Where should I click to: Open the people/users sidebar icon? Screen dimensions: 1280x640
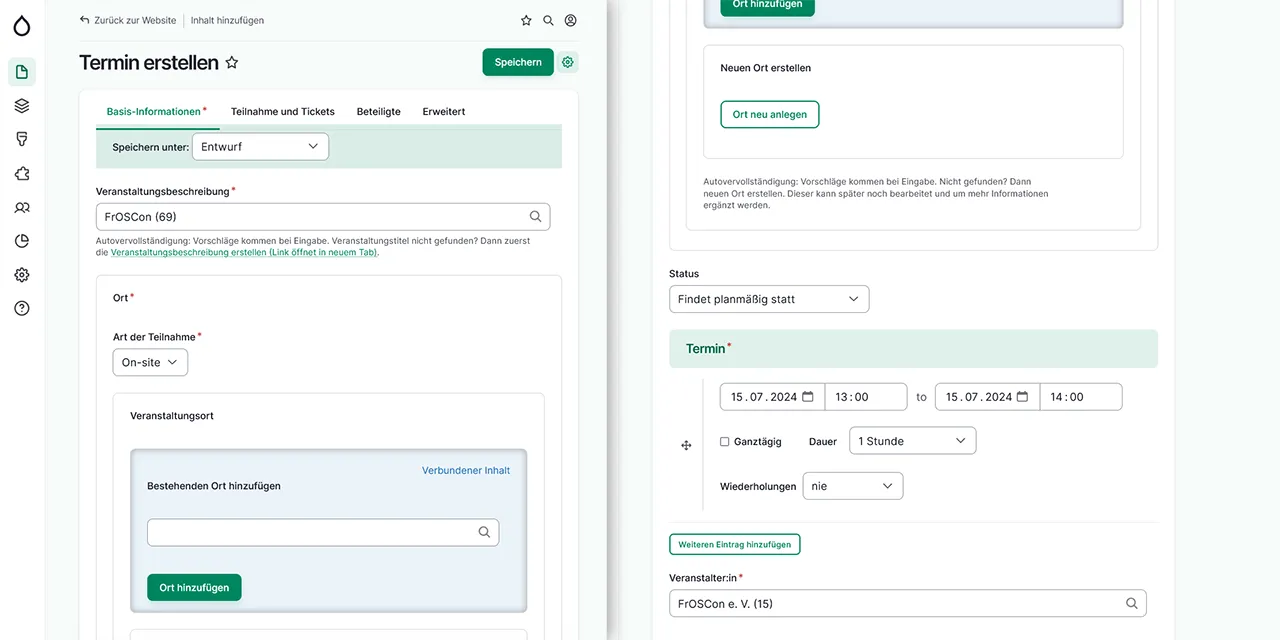coord(22,207)
